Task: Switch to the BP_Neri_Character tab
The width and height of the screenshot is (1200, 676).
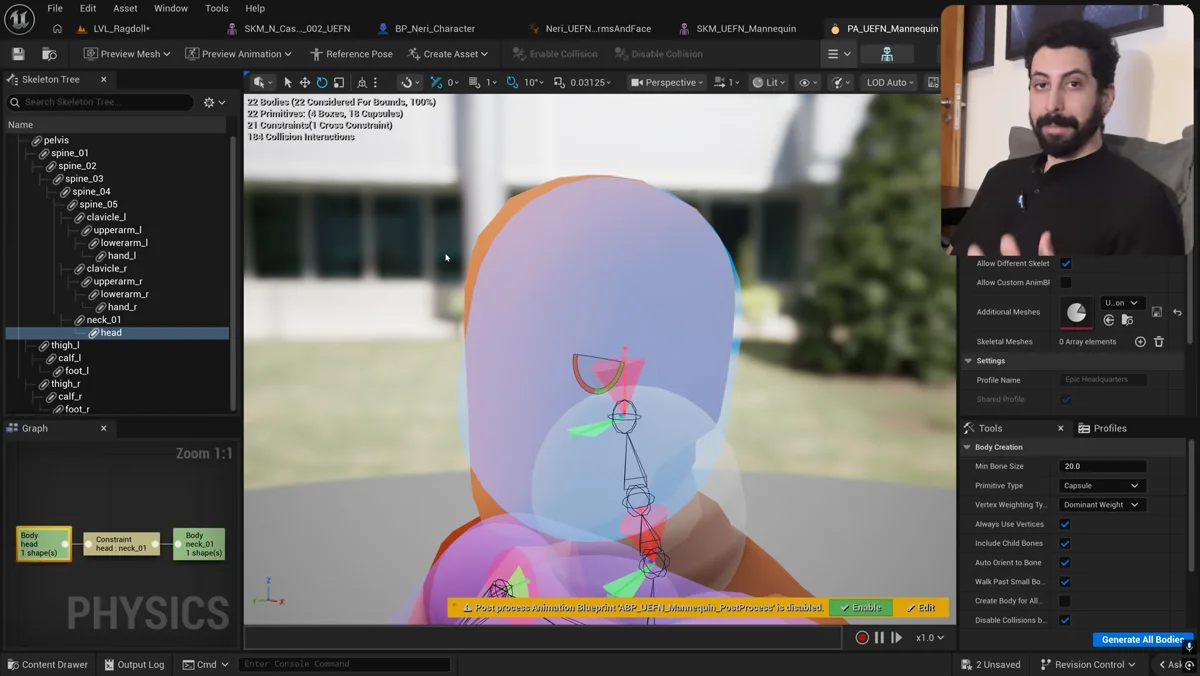Action: click(x=426, y=29)
